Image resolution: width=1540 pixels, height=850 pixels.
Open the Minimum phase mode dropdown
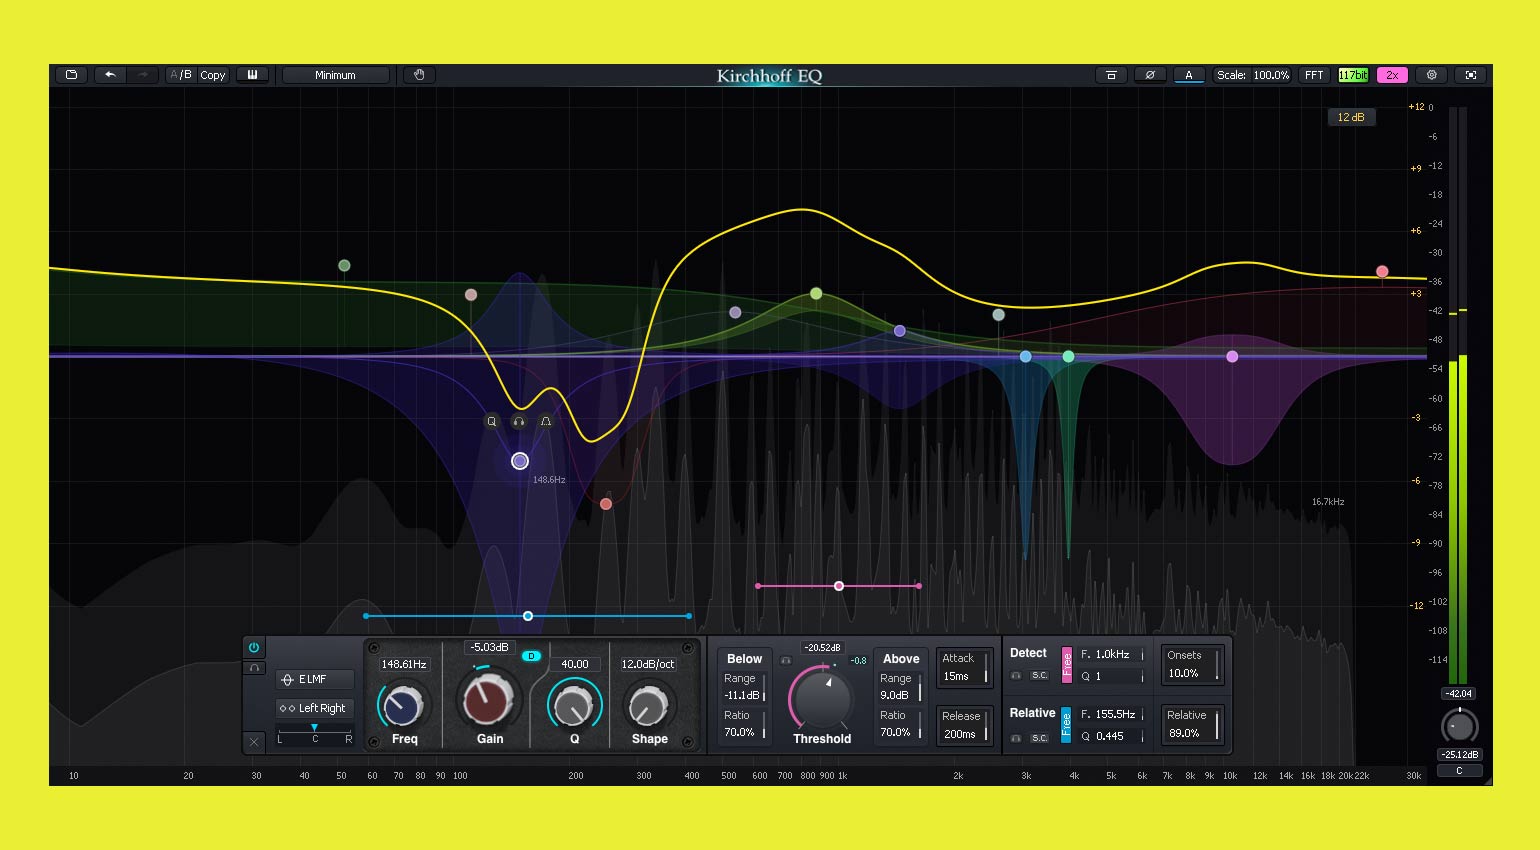click(x=335, y=75)
